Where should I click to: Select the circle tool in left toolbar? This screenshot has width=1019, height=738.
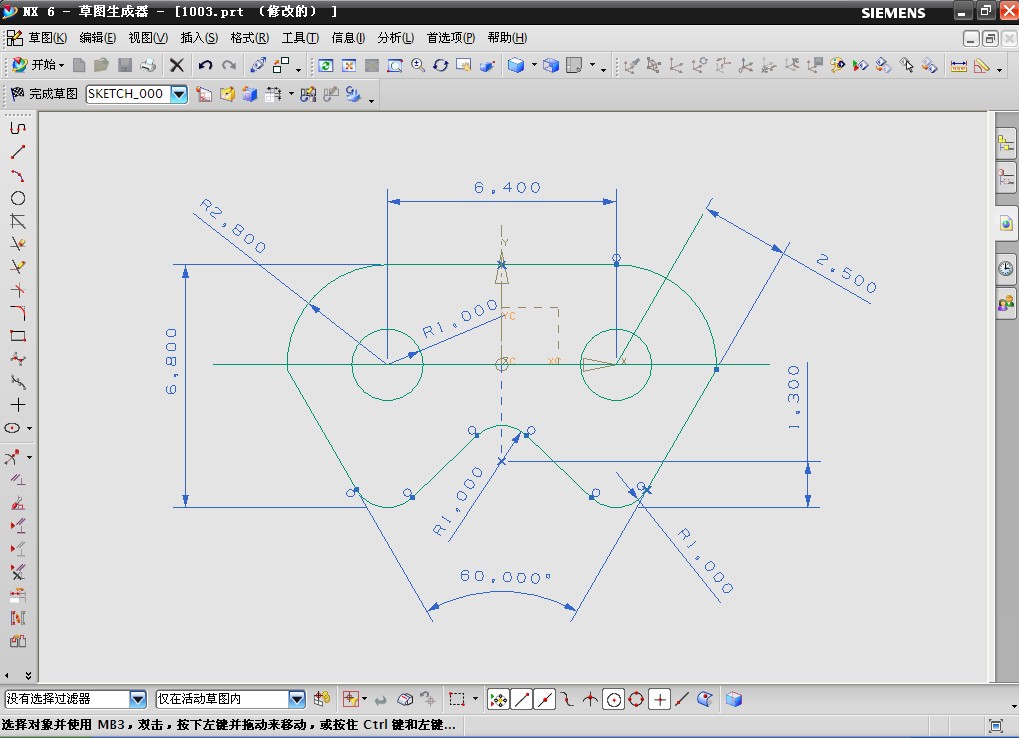[x=18, y=198]
